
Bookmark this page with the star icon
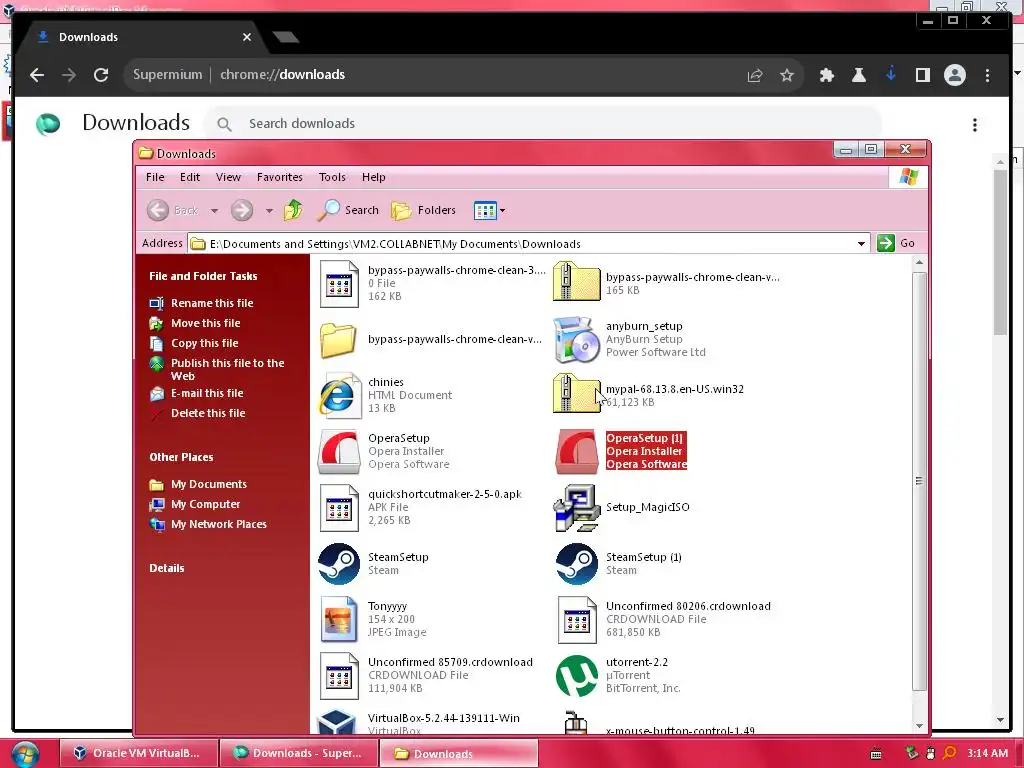click(x=787, y=75)
